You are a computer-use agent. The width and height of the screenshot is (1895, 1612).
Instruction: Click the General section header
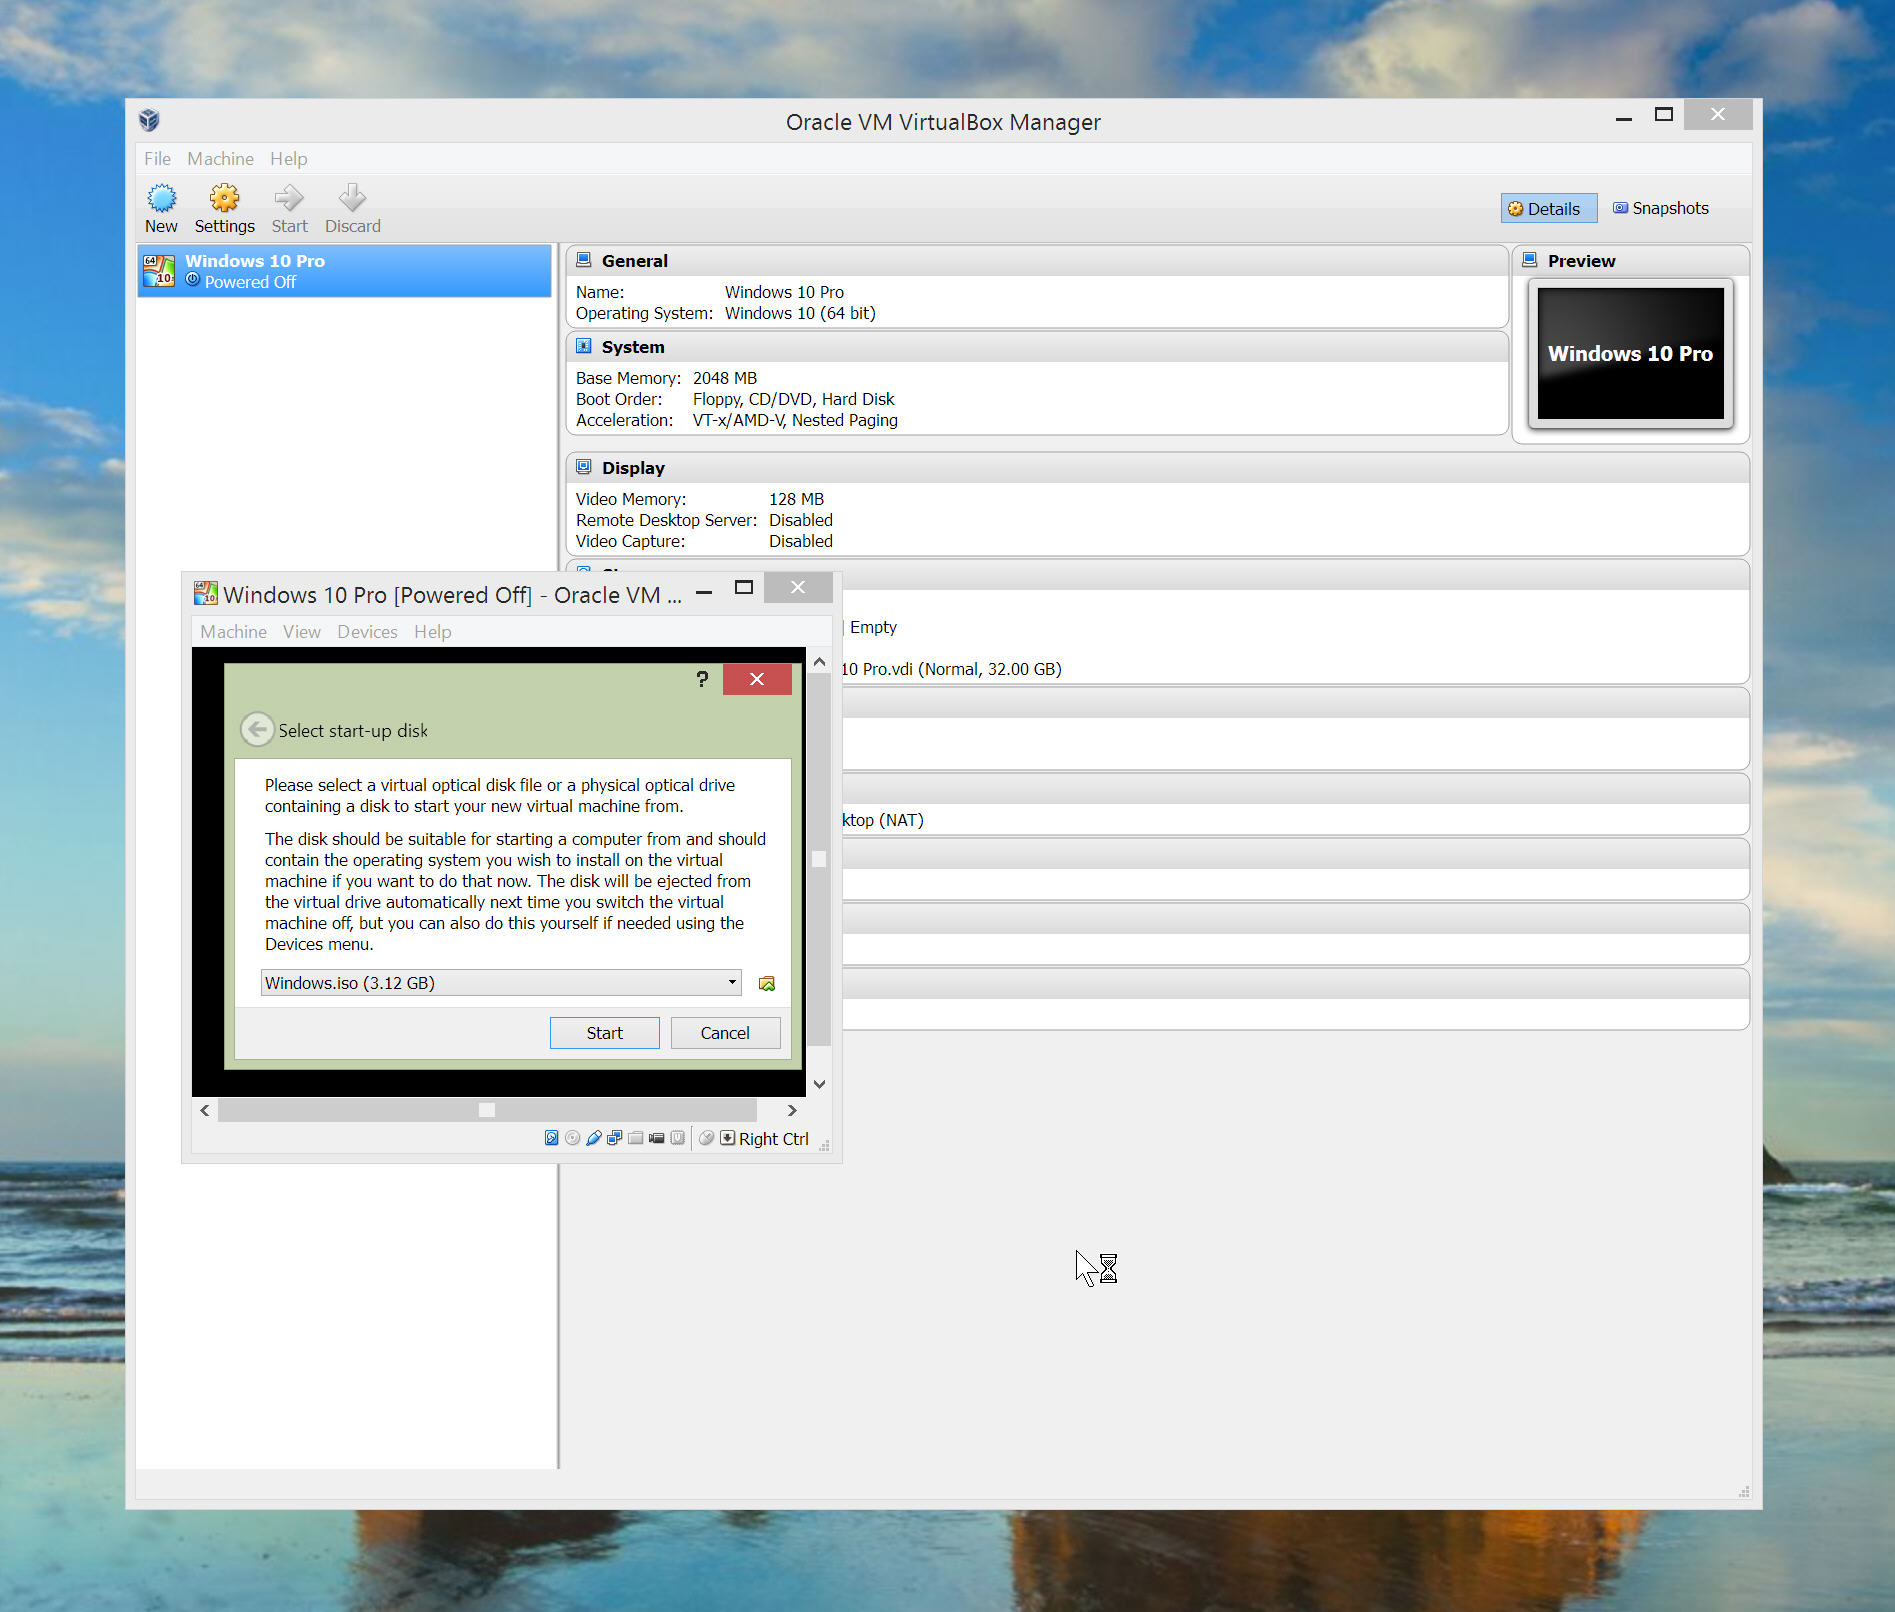pos(1037,260)
